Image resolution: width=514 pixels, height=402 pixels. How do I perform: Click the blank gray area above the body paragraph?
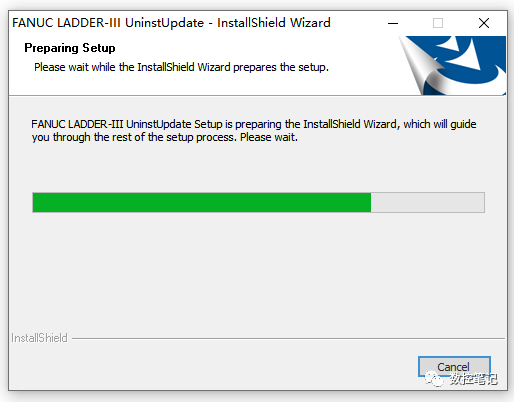click(x=258, y=107)
